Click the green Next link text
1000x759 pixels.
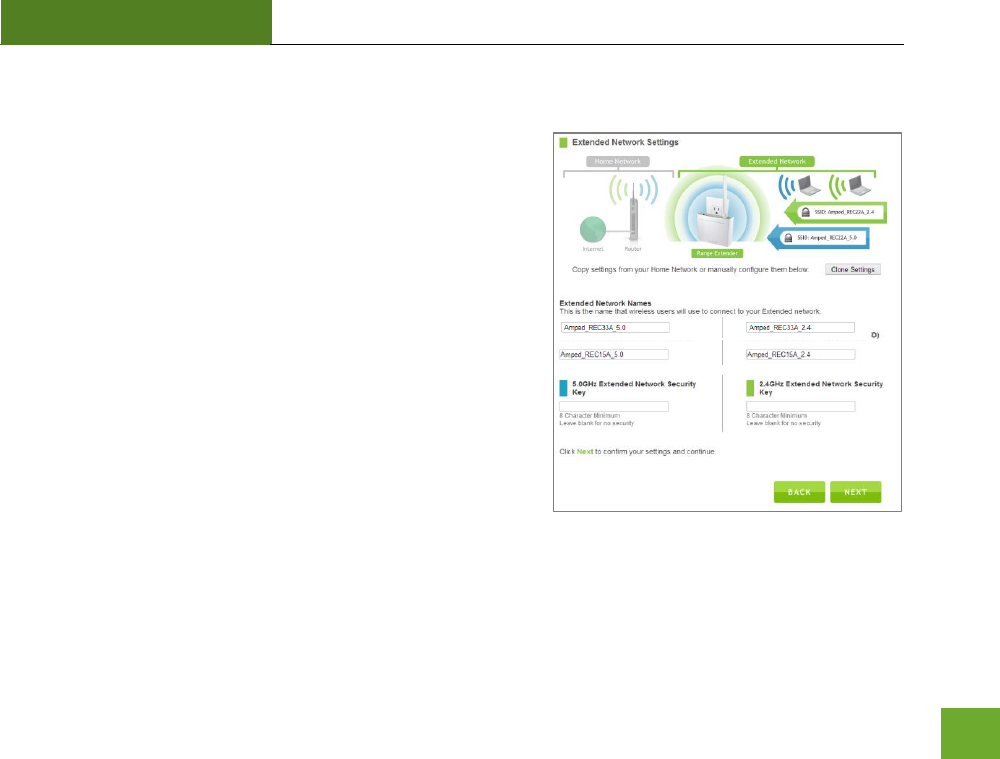[585, 452]
